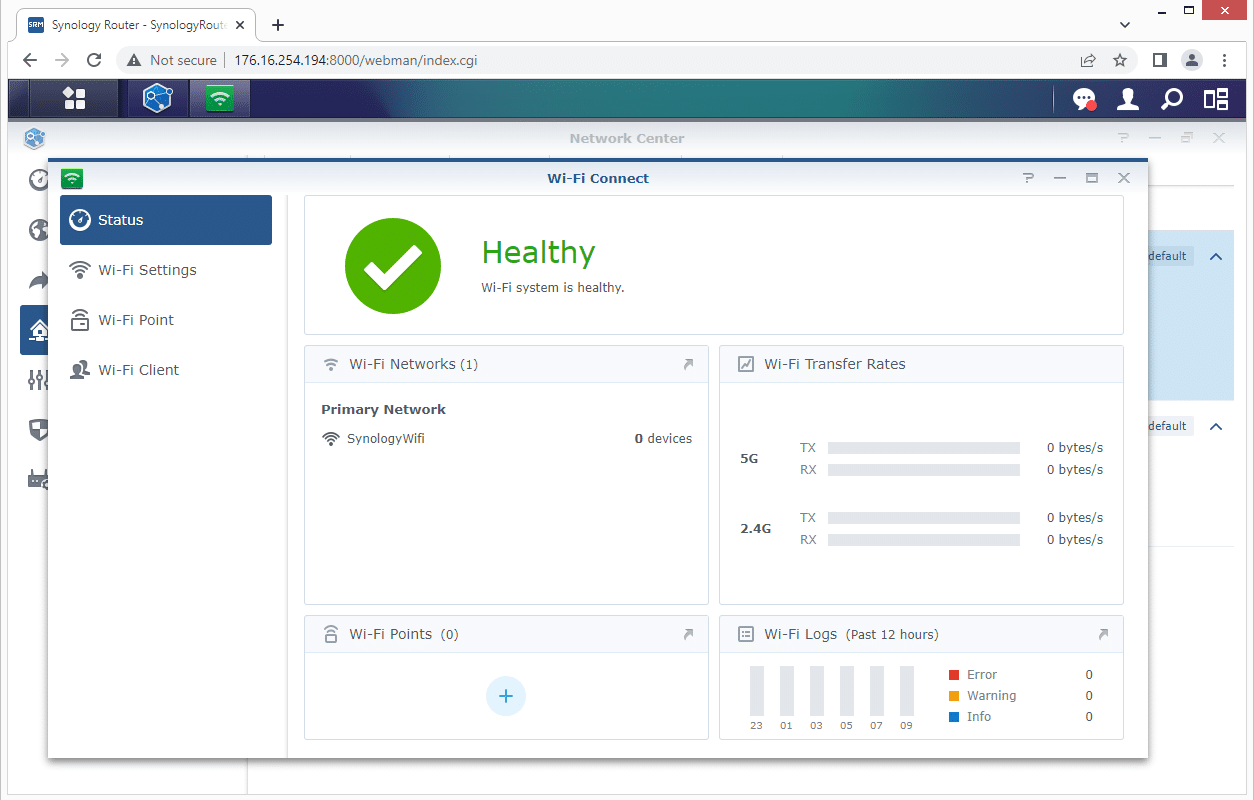Screen dimensions: 1254x800
Task: Reload the browser page
Action: (94, 60)
